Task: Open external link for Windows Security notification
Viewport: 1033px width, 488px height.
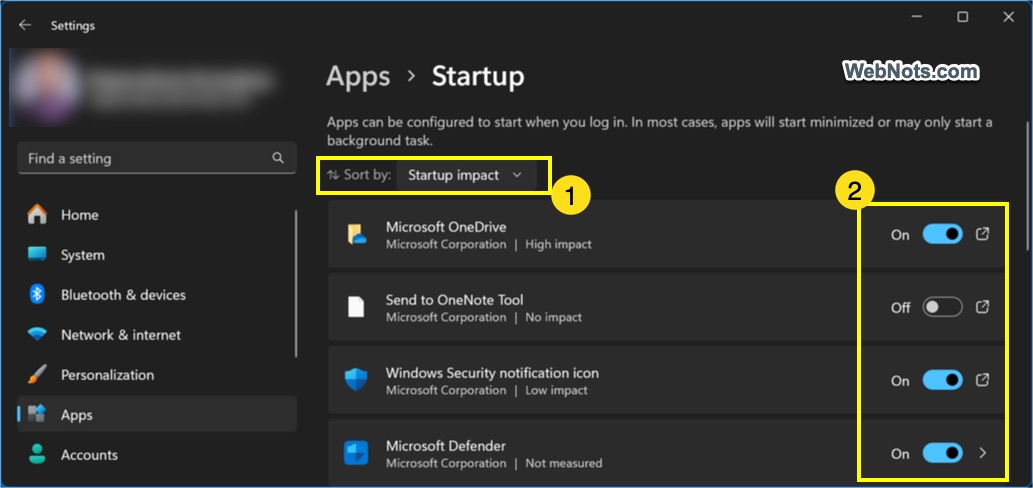Action: [982, 380]
